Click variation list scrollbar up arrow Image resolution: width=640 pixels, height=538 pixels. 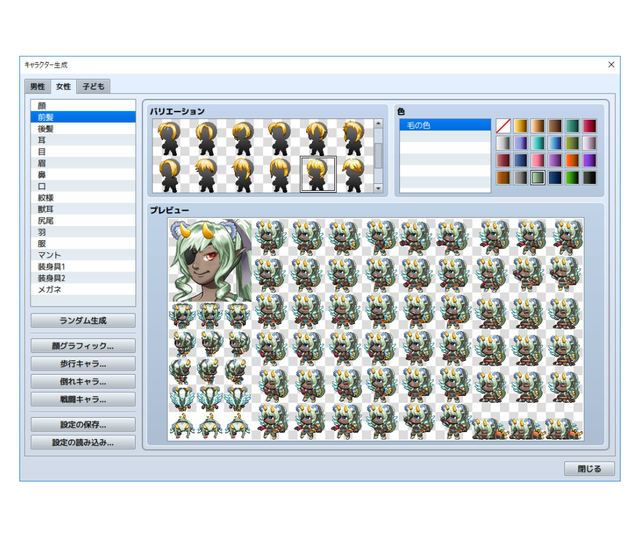(378, 123)
